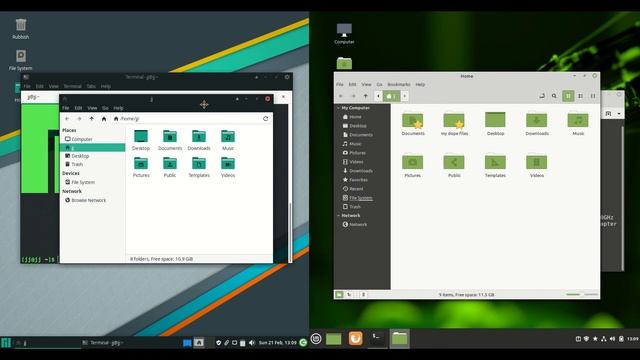Show places sidebar button in Nemo status bar
This screenshot has width=640, height=360.
click(x=339, y=294)
